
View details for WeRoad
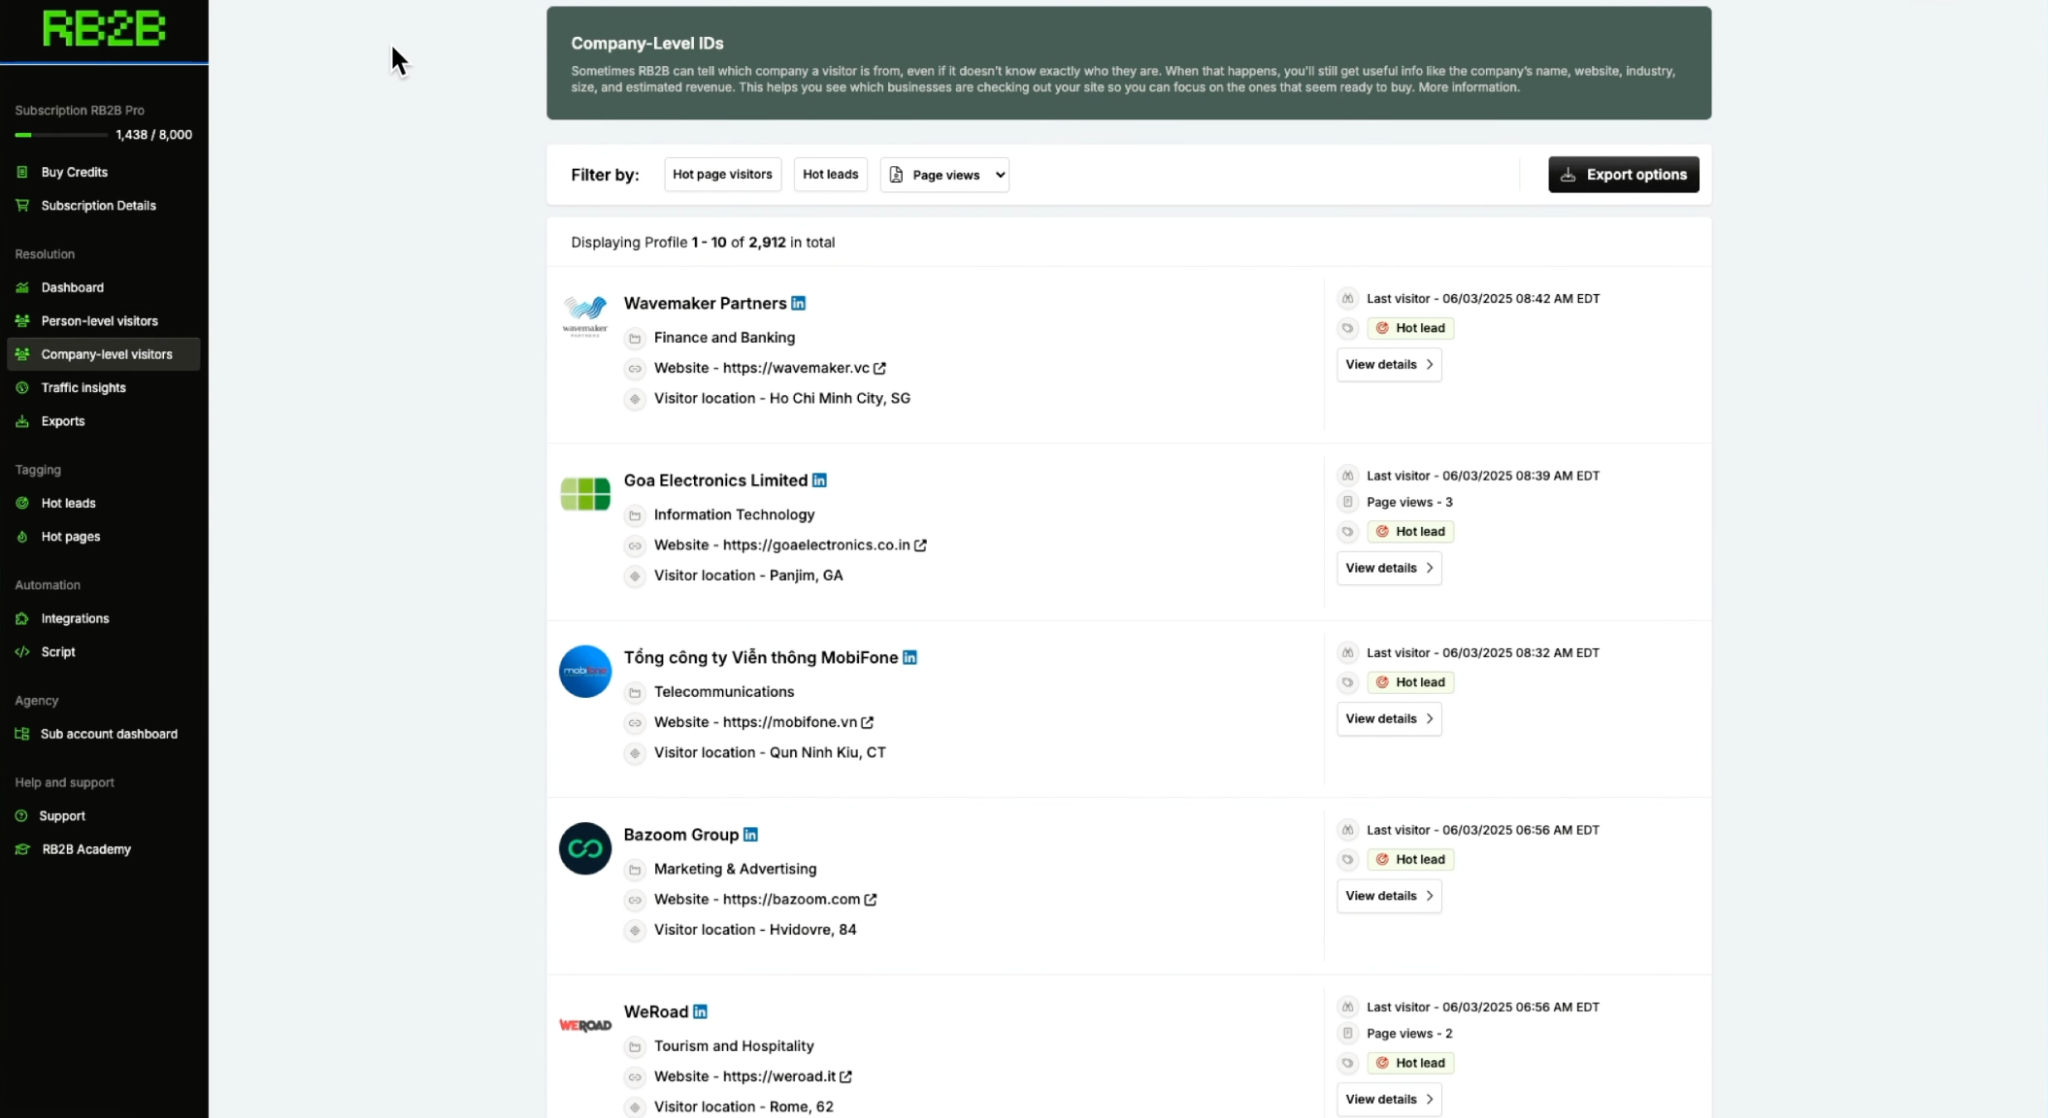tap(1389, 1099)
